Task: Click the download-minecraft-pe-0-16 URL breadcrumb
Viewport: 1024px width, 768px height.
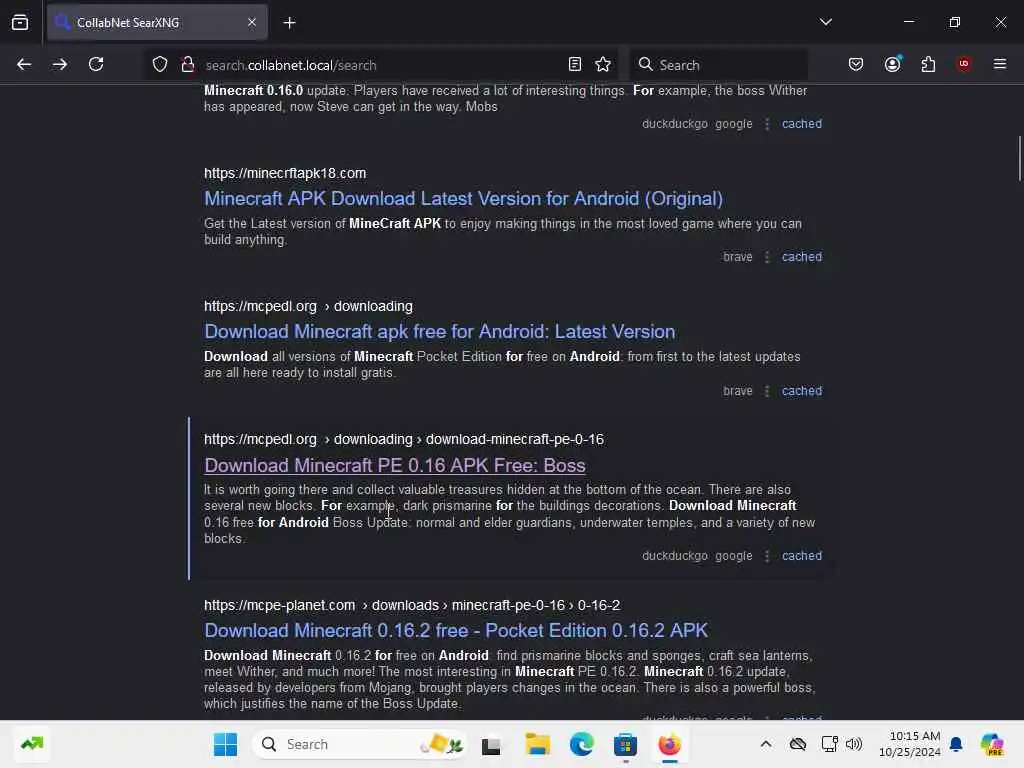Action: click(515, 440)
